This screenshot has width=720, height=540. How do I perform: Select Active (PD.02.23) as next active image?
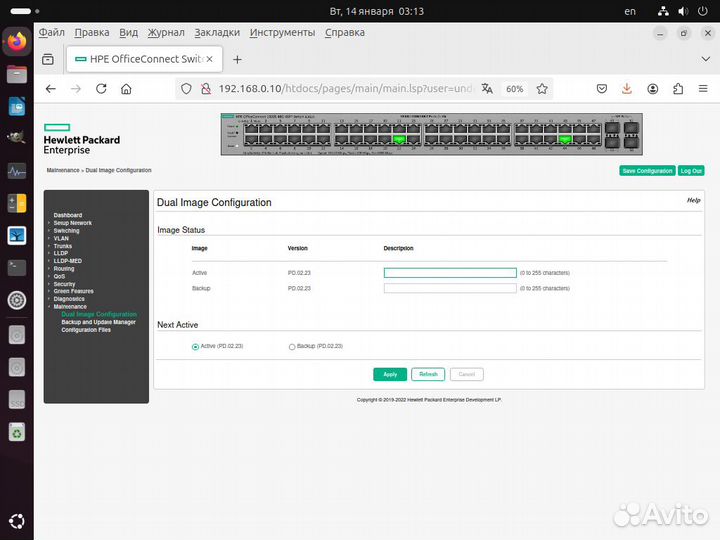(195, 347)
